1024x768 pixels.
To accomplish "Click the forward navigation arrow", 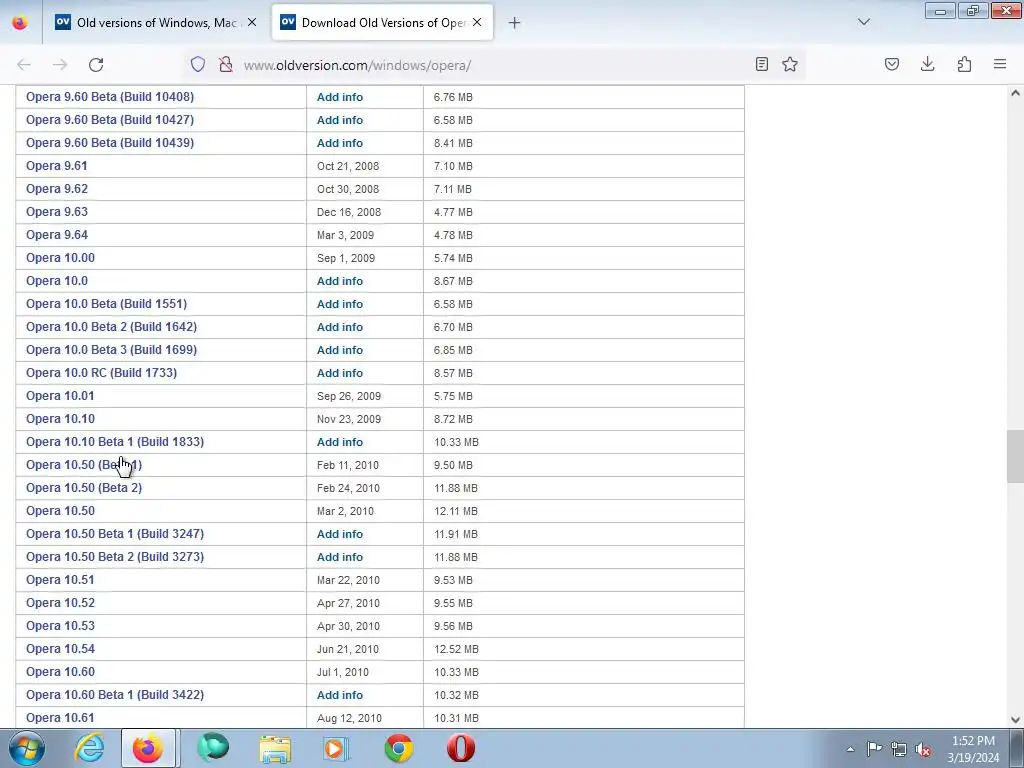I will pos(60,64).
